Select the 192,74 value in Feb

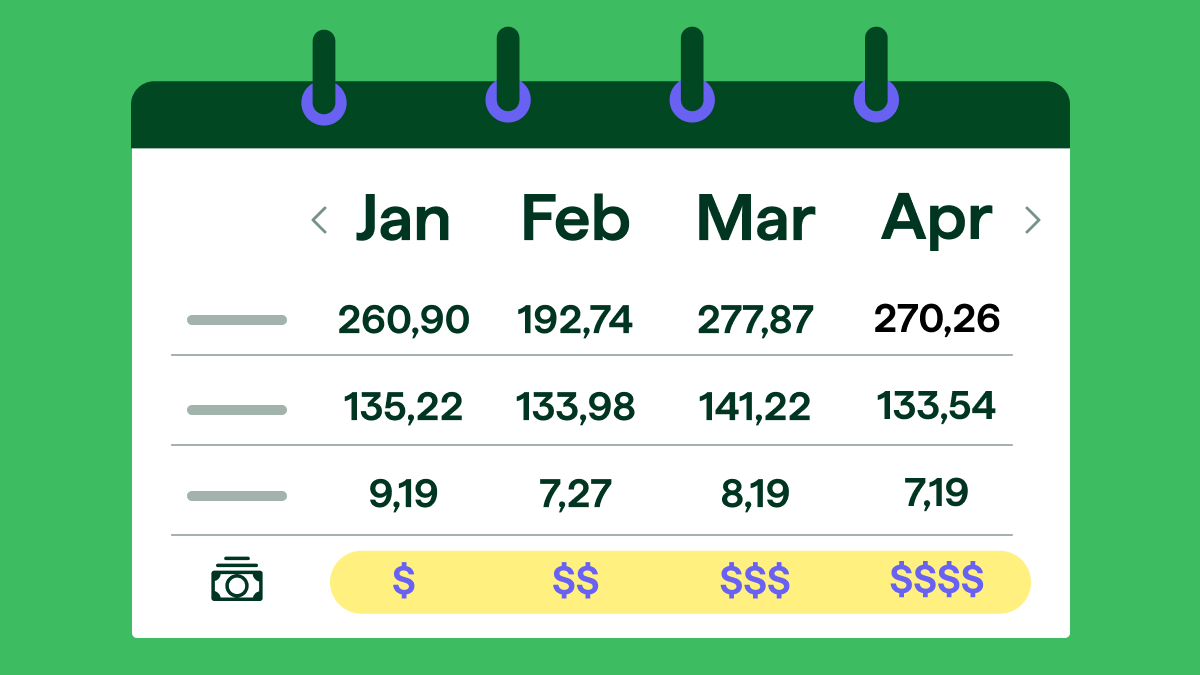point(576,320)
